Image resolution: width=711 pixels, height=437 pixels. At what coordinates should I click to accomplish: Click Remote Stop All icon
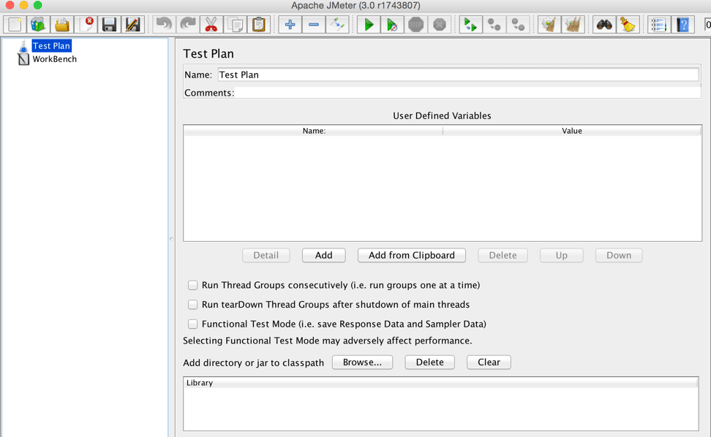pos(494,24)
